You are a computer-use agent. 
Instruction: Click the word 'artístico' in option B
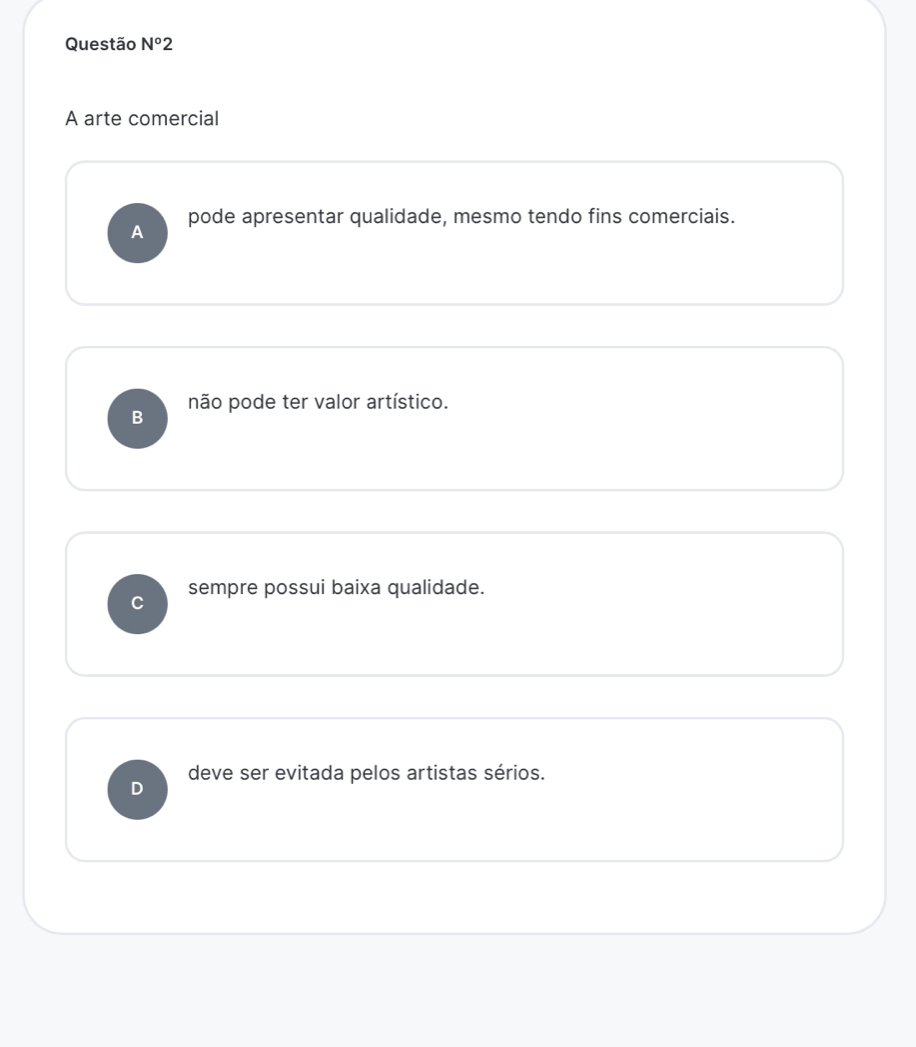tap(411, 402)
